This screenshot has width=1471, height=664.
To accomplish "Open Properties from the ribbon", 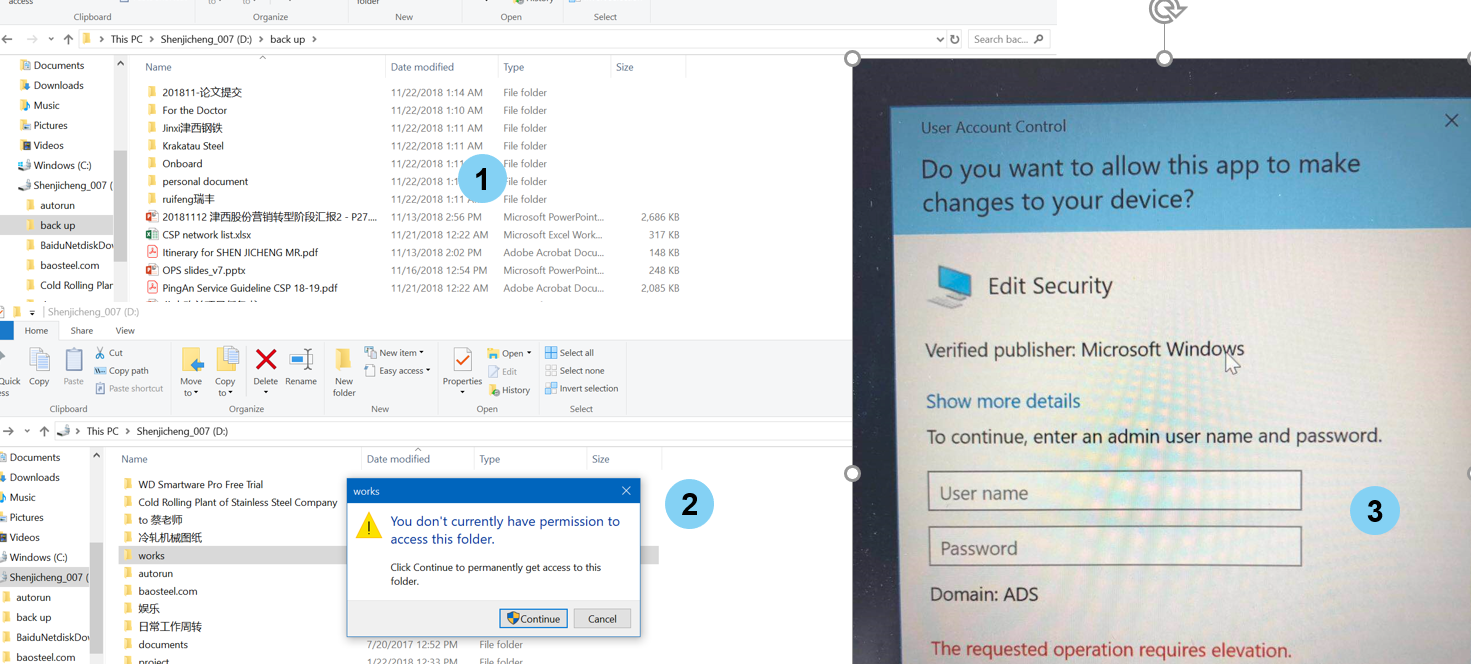I will point(462,370).
